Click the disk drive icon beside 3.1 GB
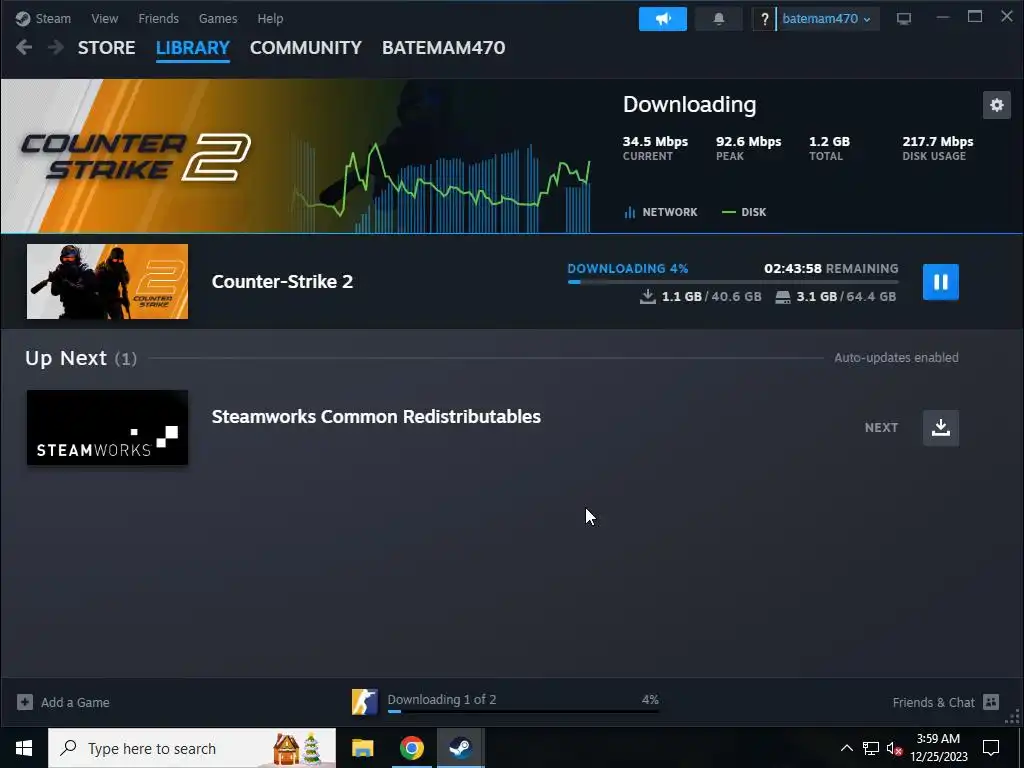This screenshot has width=1024, height=768. [782, 297]
